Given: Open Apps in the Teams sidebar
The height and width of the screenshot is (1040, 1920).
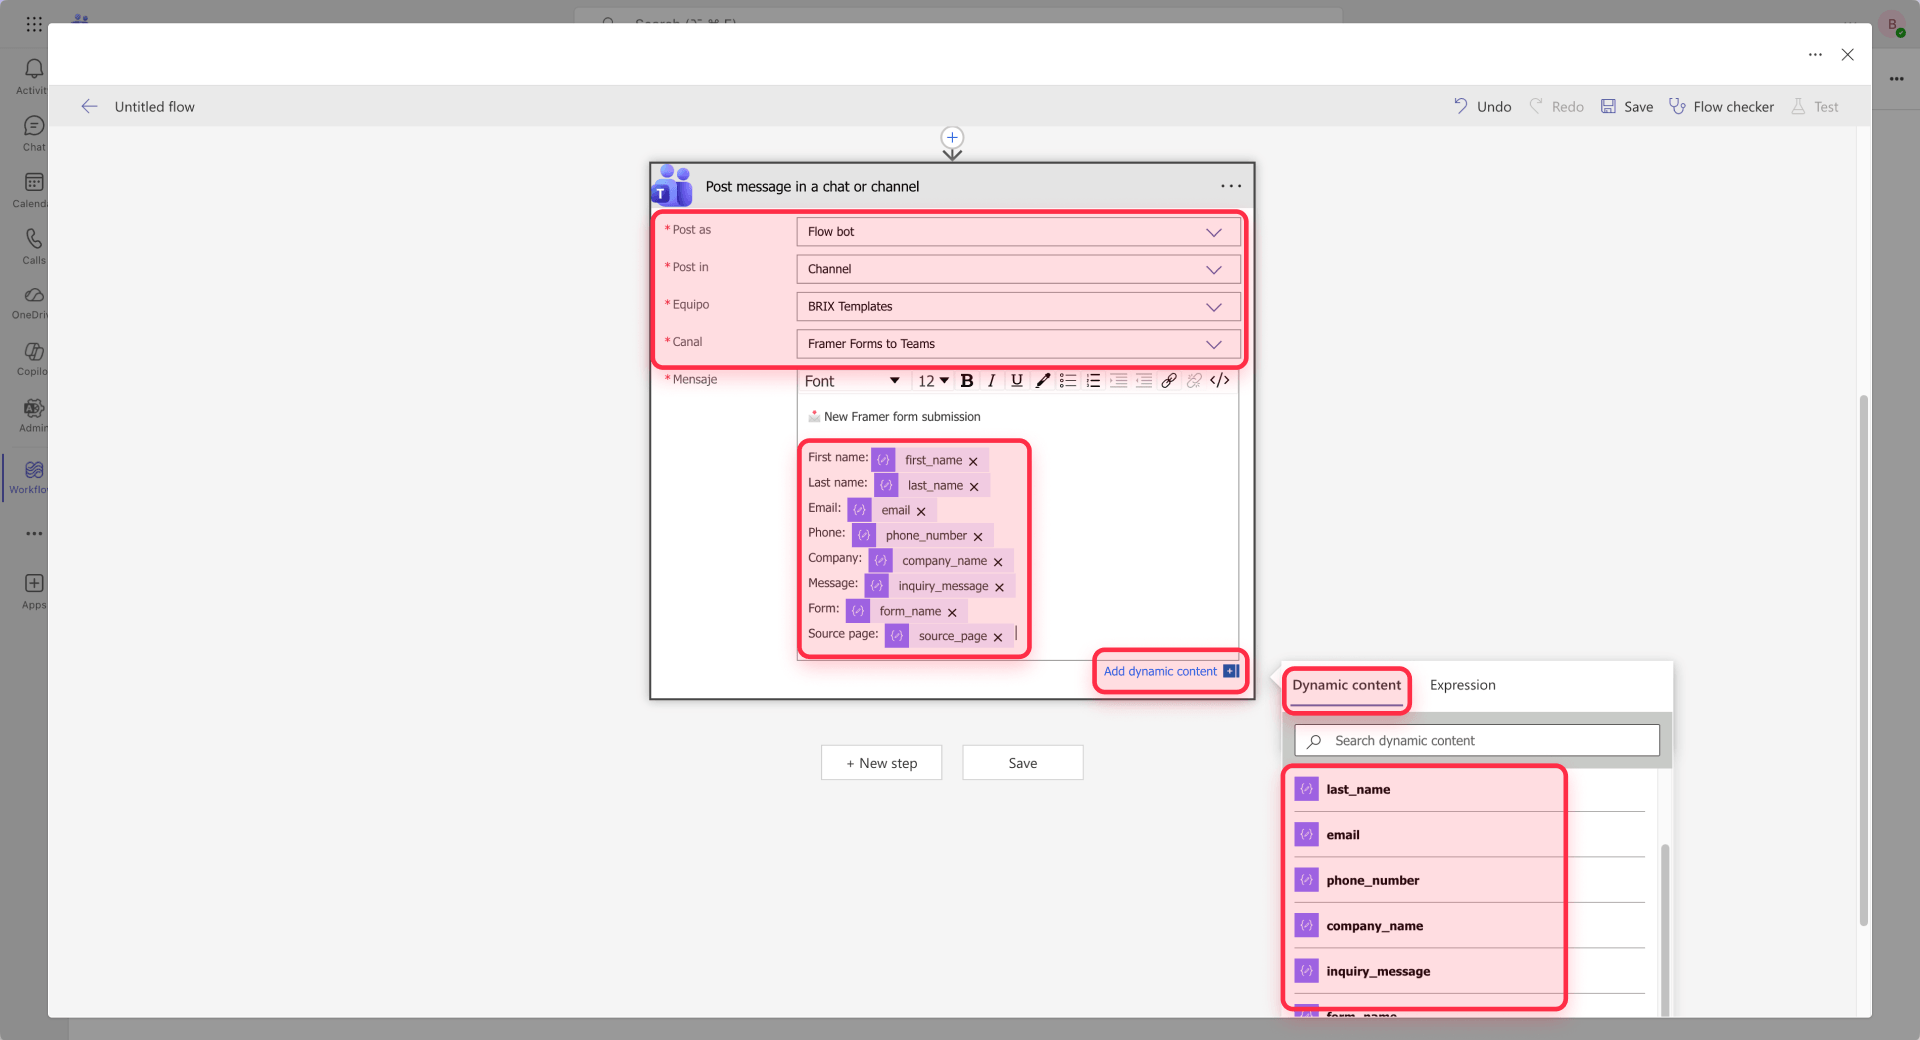Looking at the screenshot, I should pos(33,591).
